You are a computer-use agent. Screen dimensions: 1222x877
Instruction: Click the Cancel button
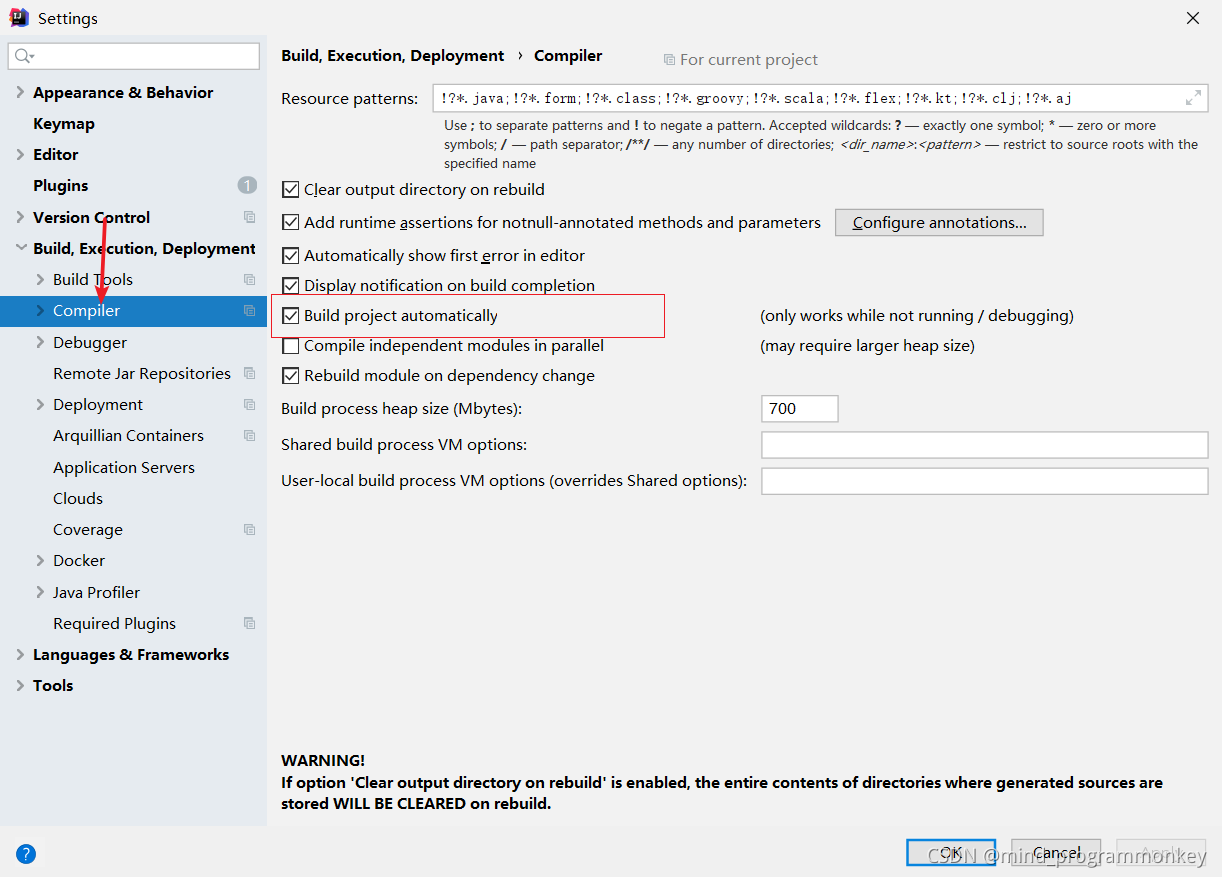pos(1056,853)
